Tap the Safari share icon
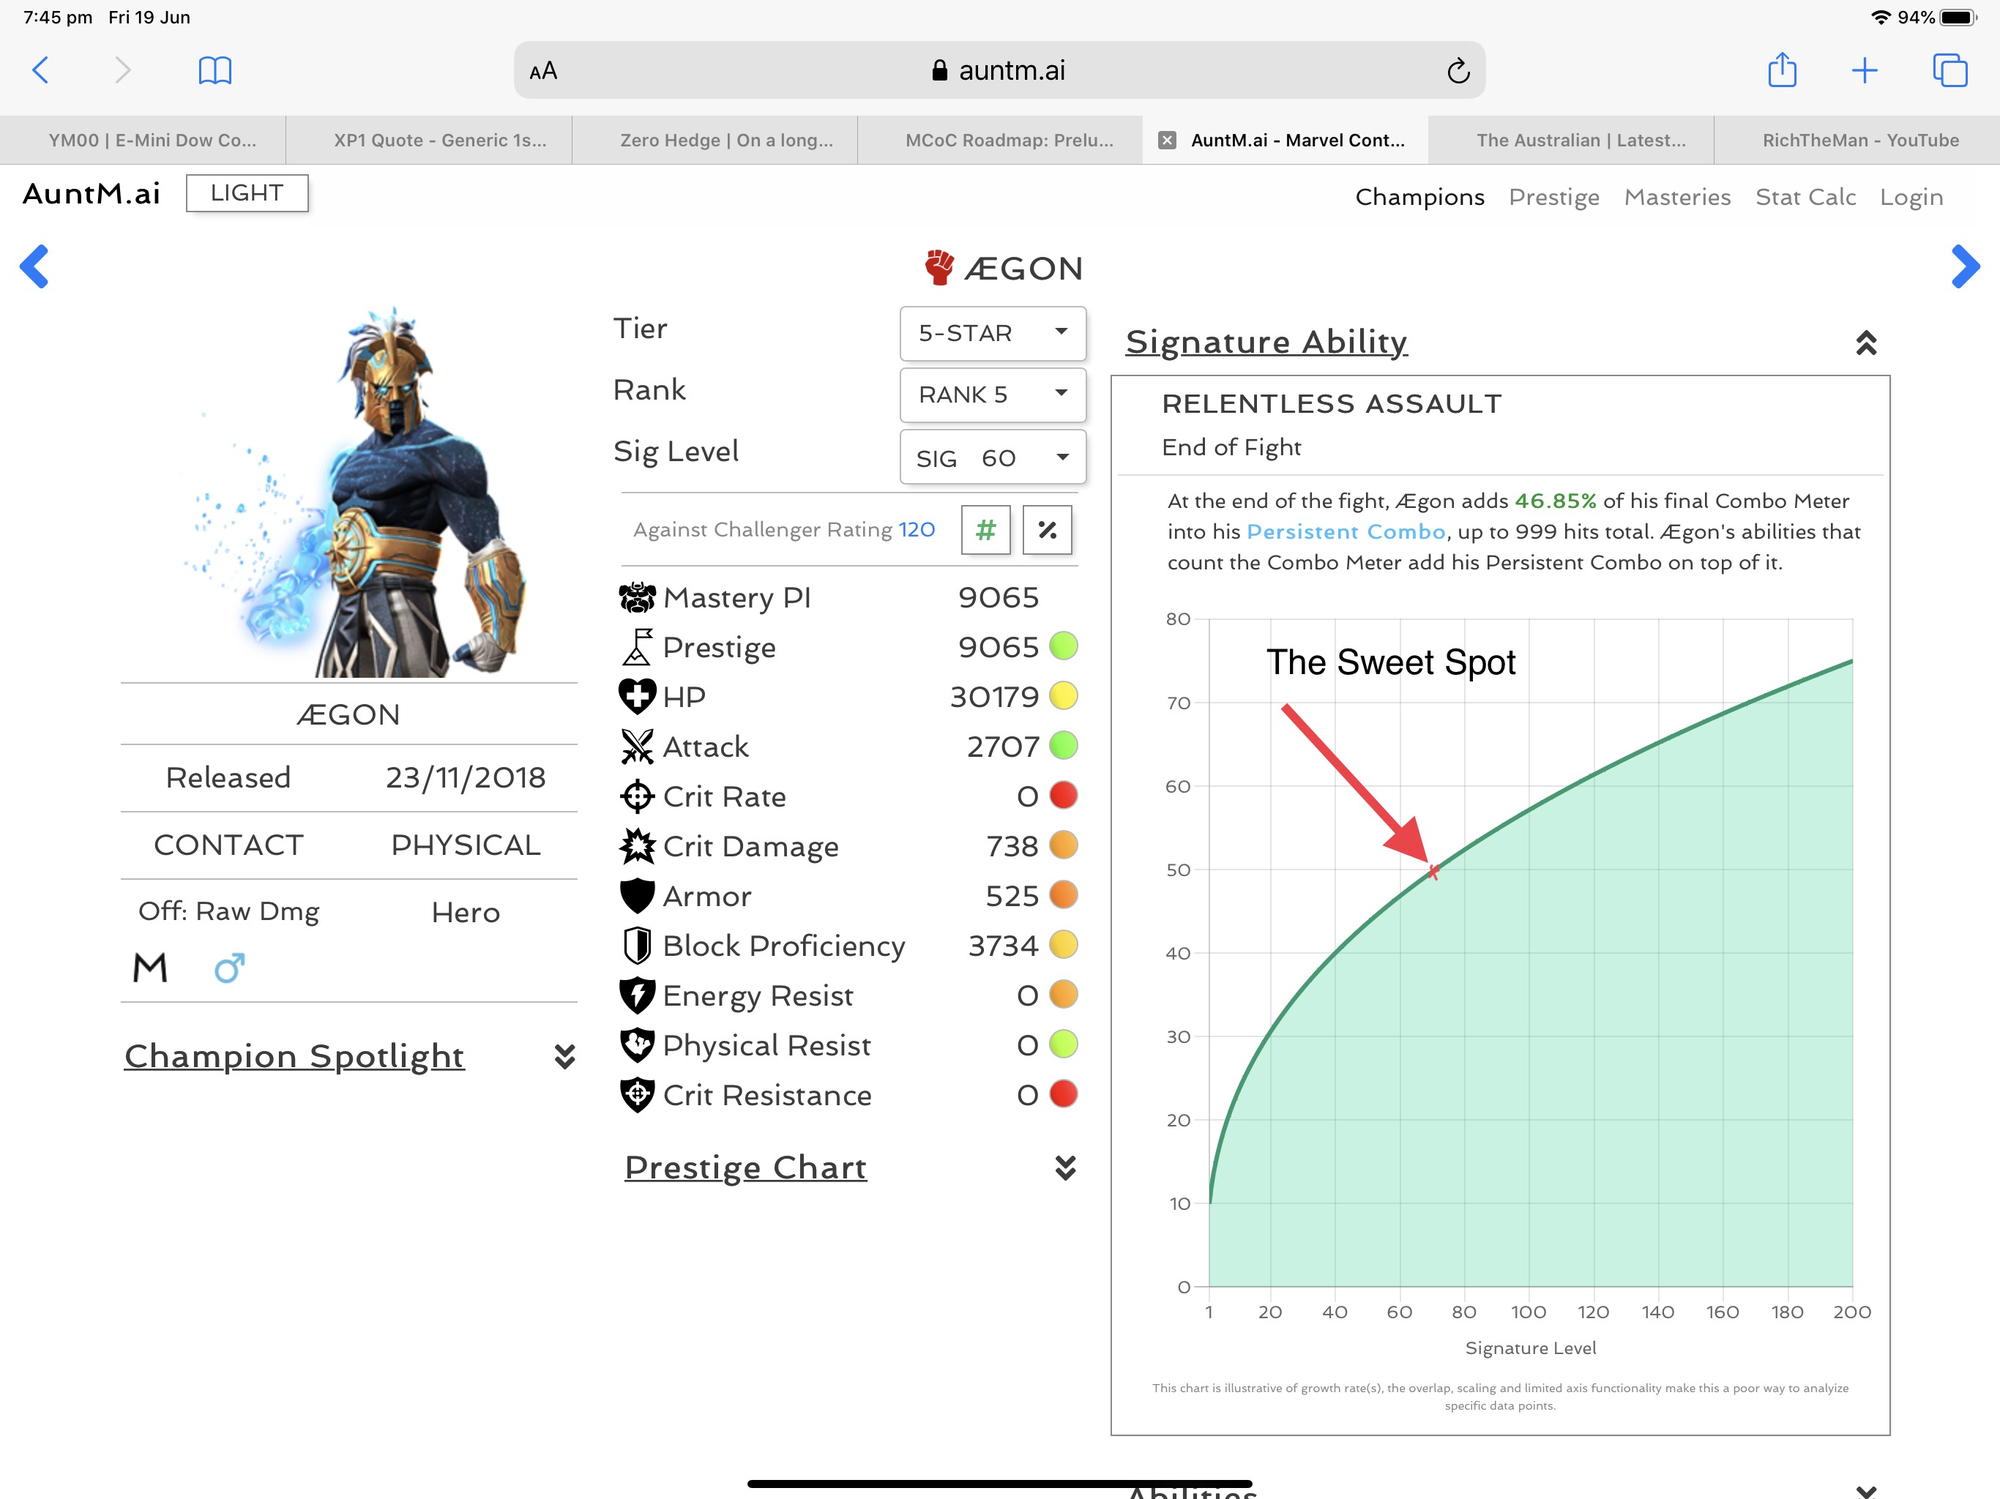The height and width of the screenshot is (1499, 2000). (1782, 70)
